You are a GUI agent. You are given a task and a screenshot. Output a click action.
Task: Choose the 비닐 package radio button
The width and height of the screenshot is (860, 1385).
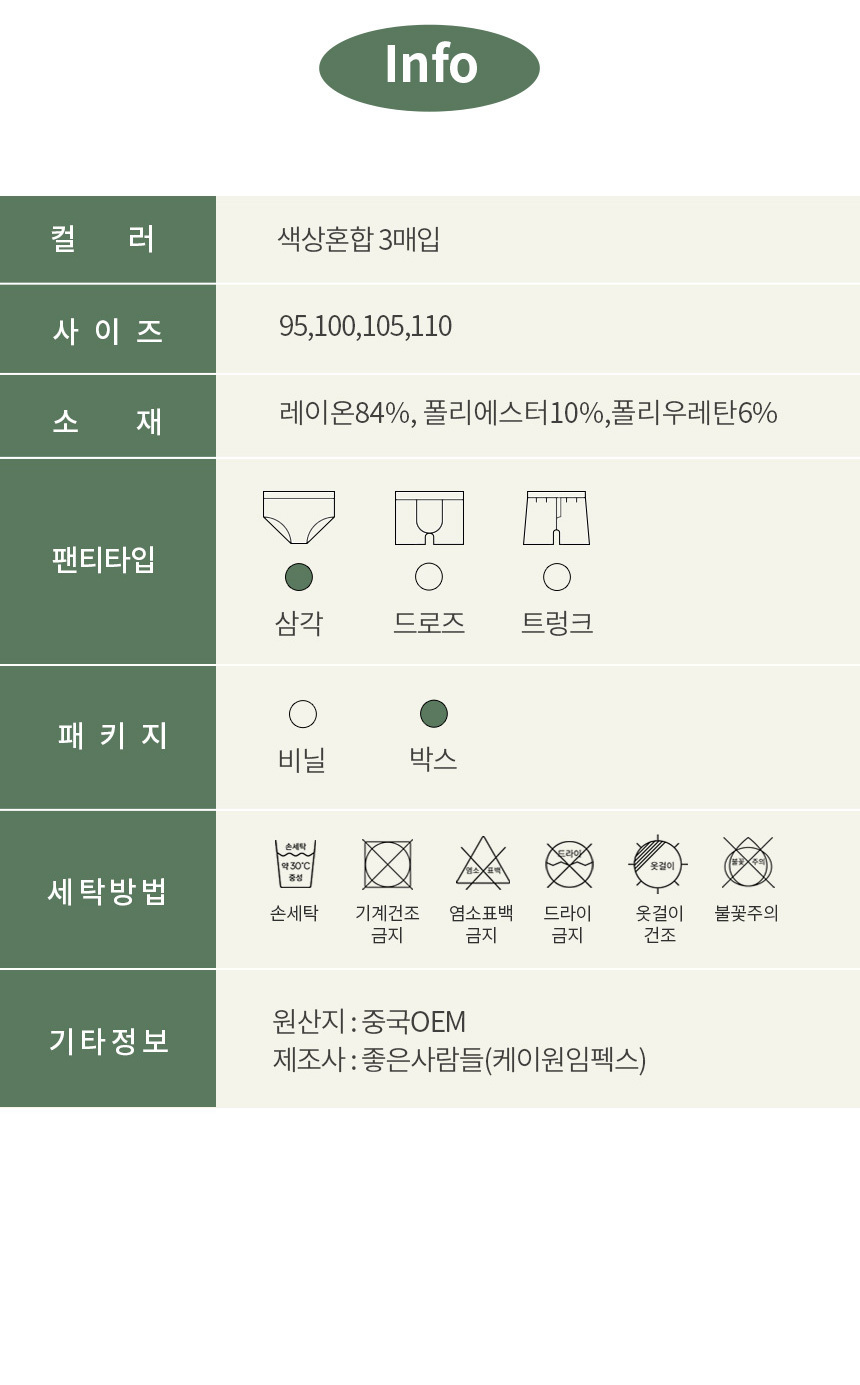[x=303, y=714]
